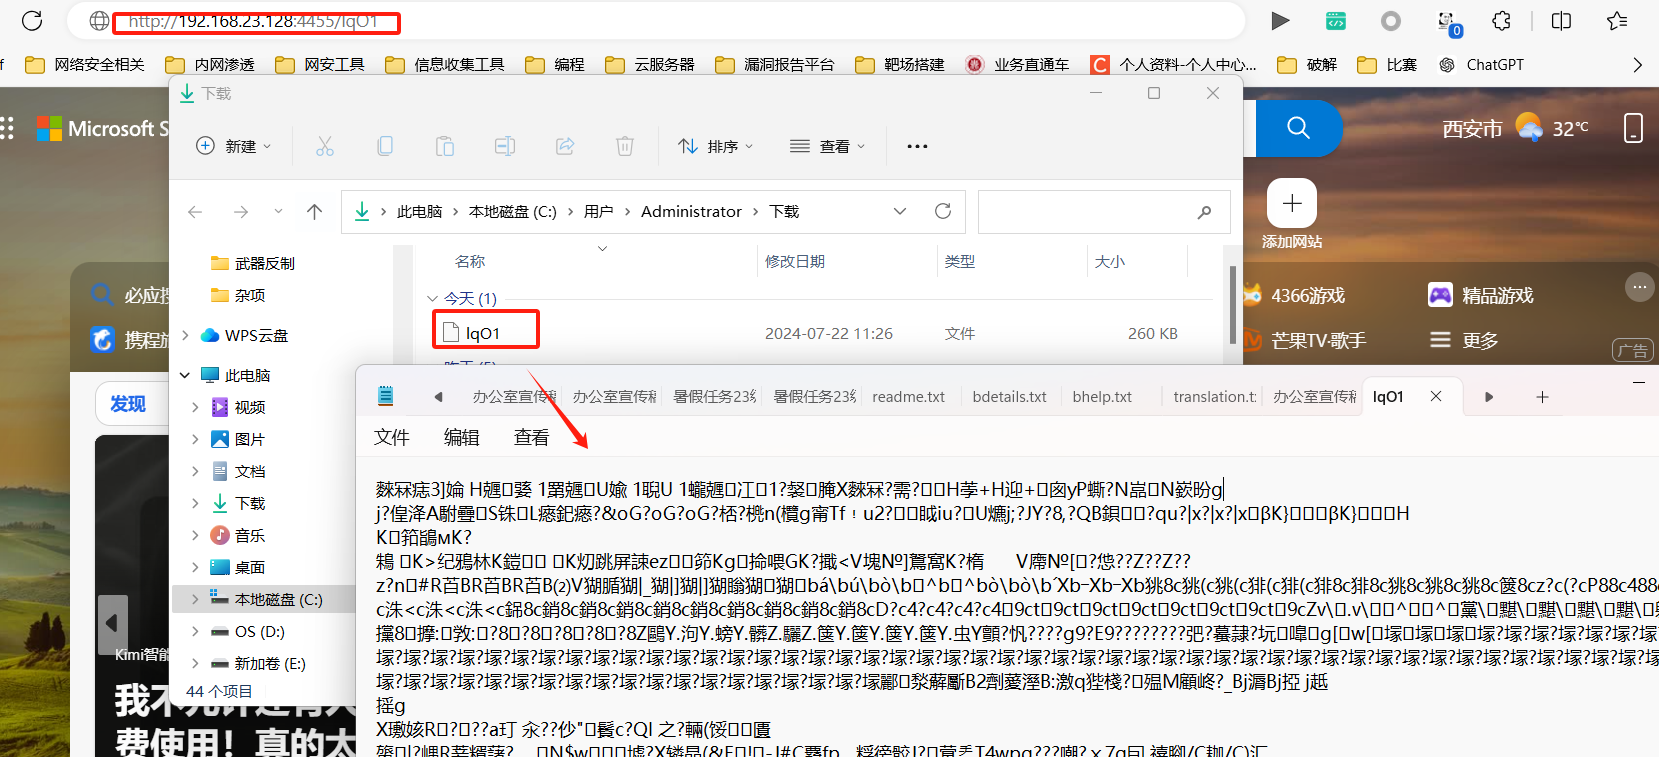Open recent locations dropdown arrow
1659x757 pixels.
pyautogui.click(x=278, y=212)
